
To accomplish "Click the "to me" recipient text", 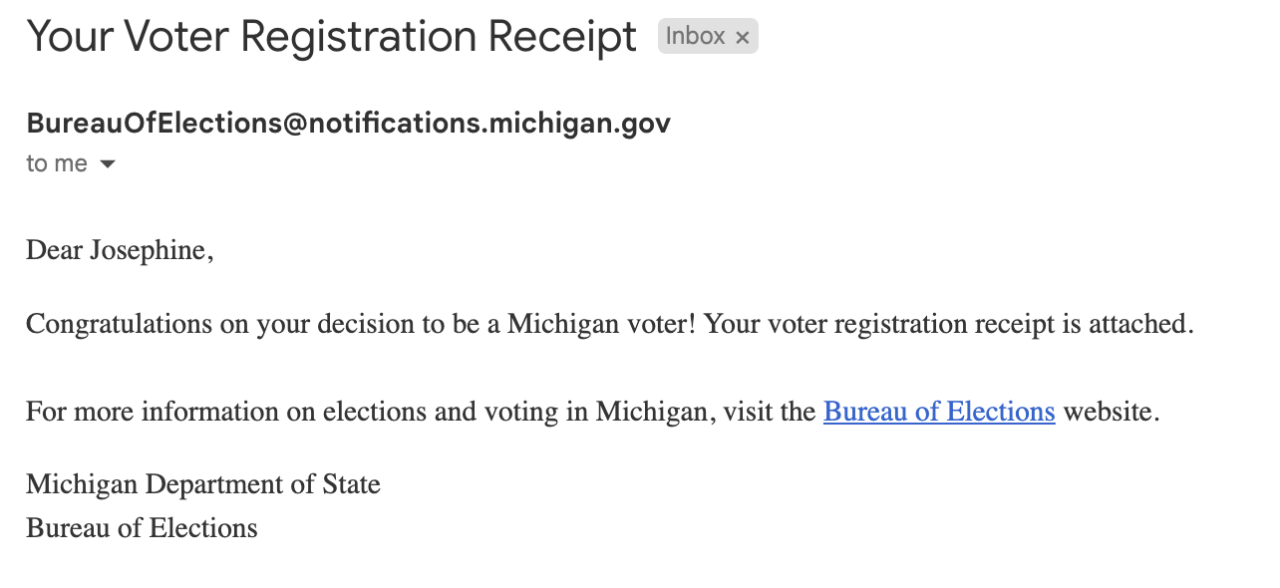I will tap(57, 164).
